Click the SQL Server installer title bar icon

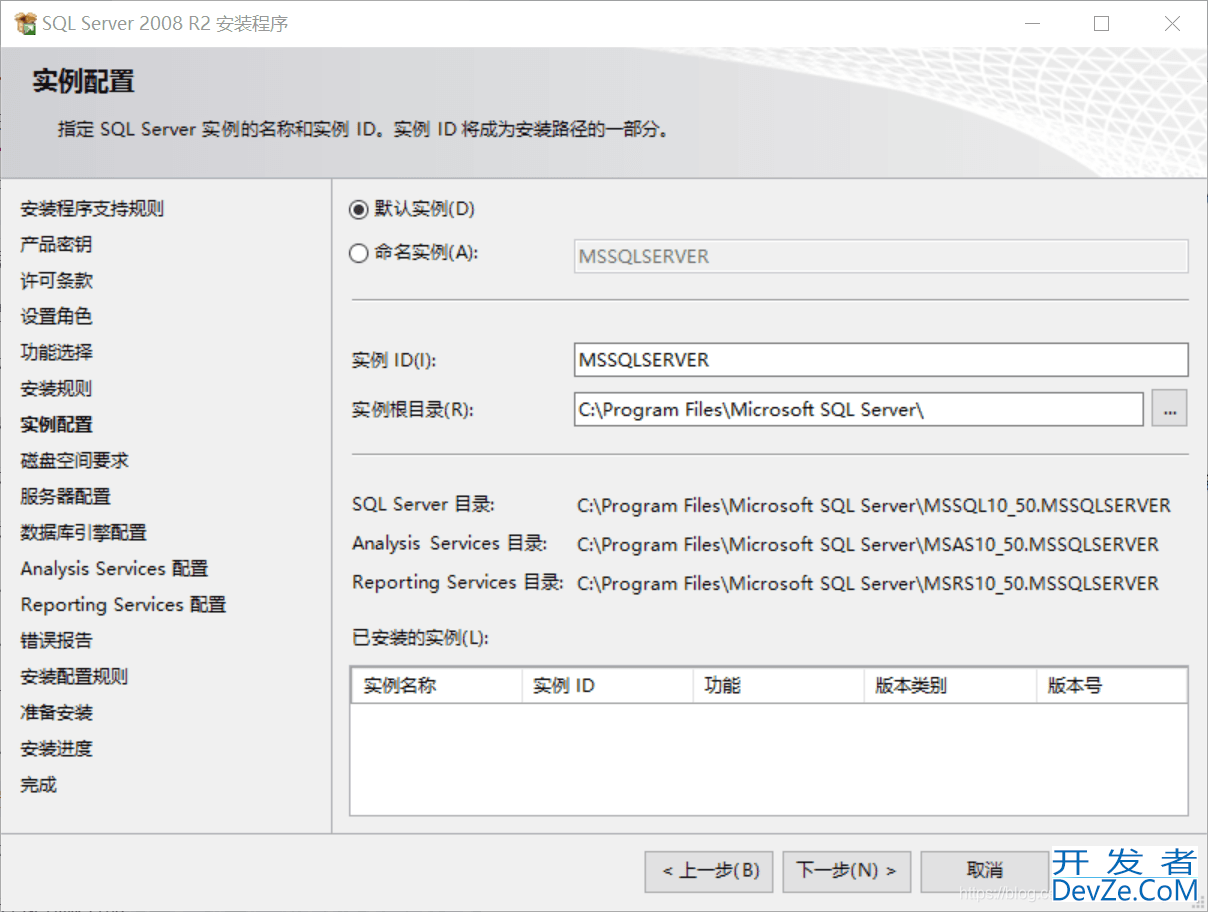(25, 23)
